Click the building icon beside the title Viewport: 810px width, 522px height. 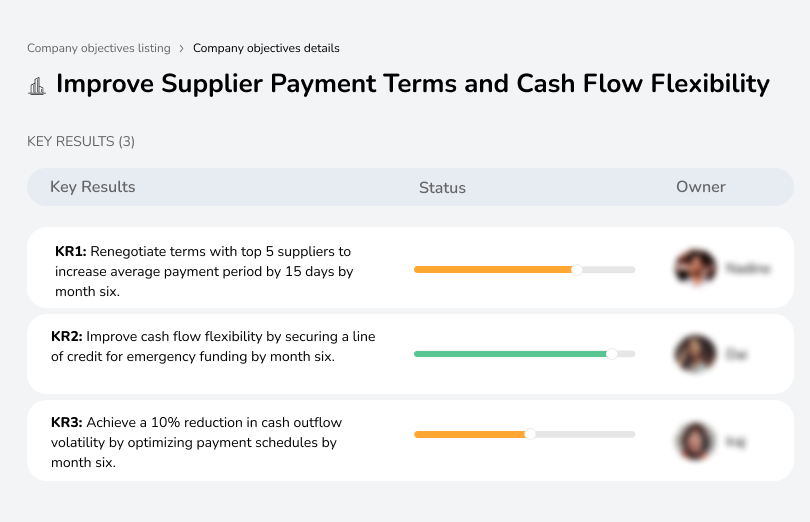pyautogui.click(x=37, y=86)
